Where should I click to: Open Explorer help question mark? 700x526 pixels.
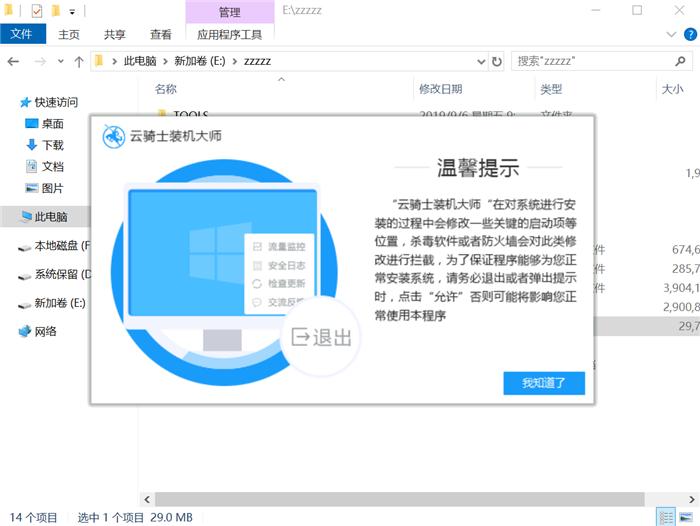pos(690,34)
